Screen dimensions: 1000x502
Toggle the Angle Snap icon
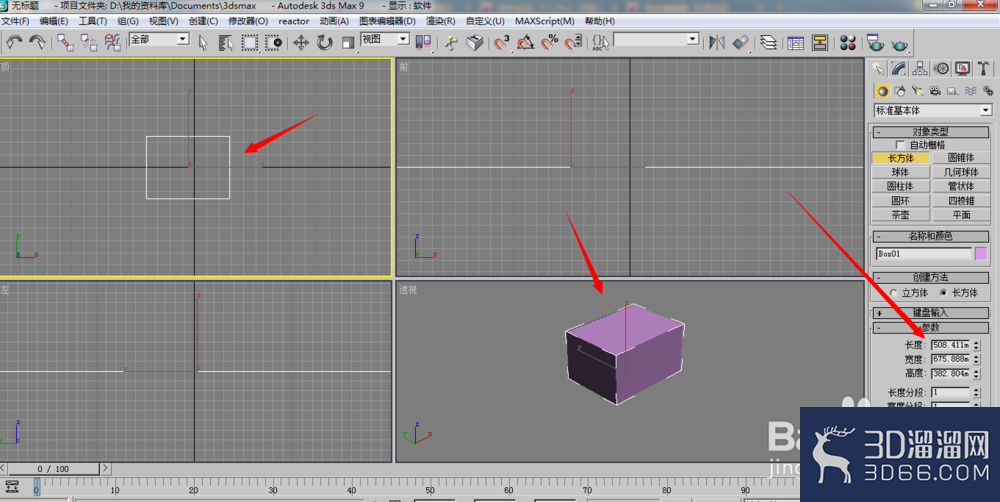[526, 43]
